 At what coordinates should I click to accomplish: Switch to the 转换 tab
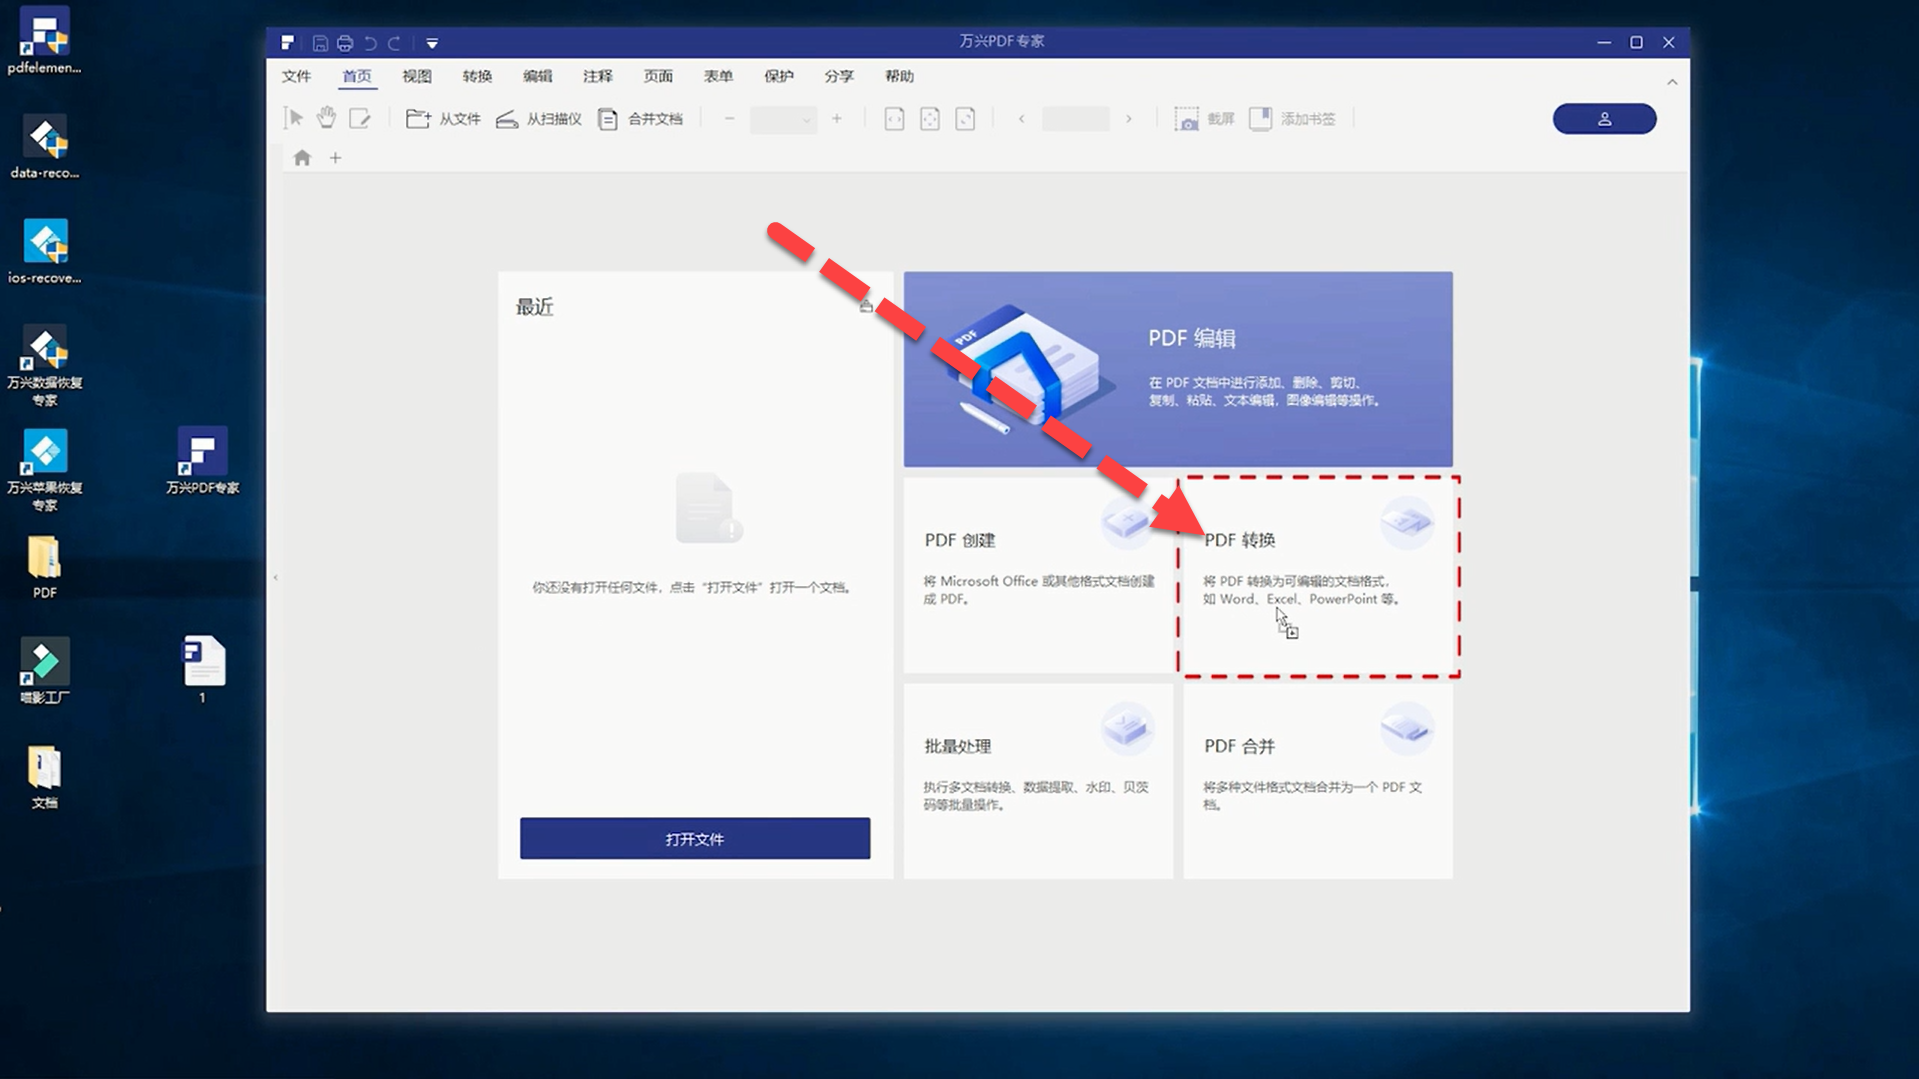pyautogui.click(x=477, y=76)
